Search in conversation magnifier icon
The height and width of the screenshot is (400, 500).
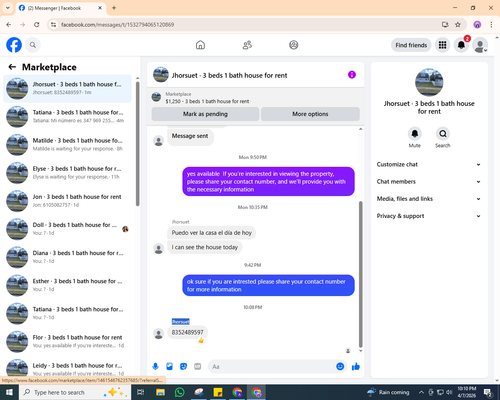(443, 134)
